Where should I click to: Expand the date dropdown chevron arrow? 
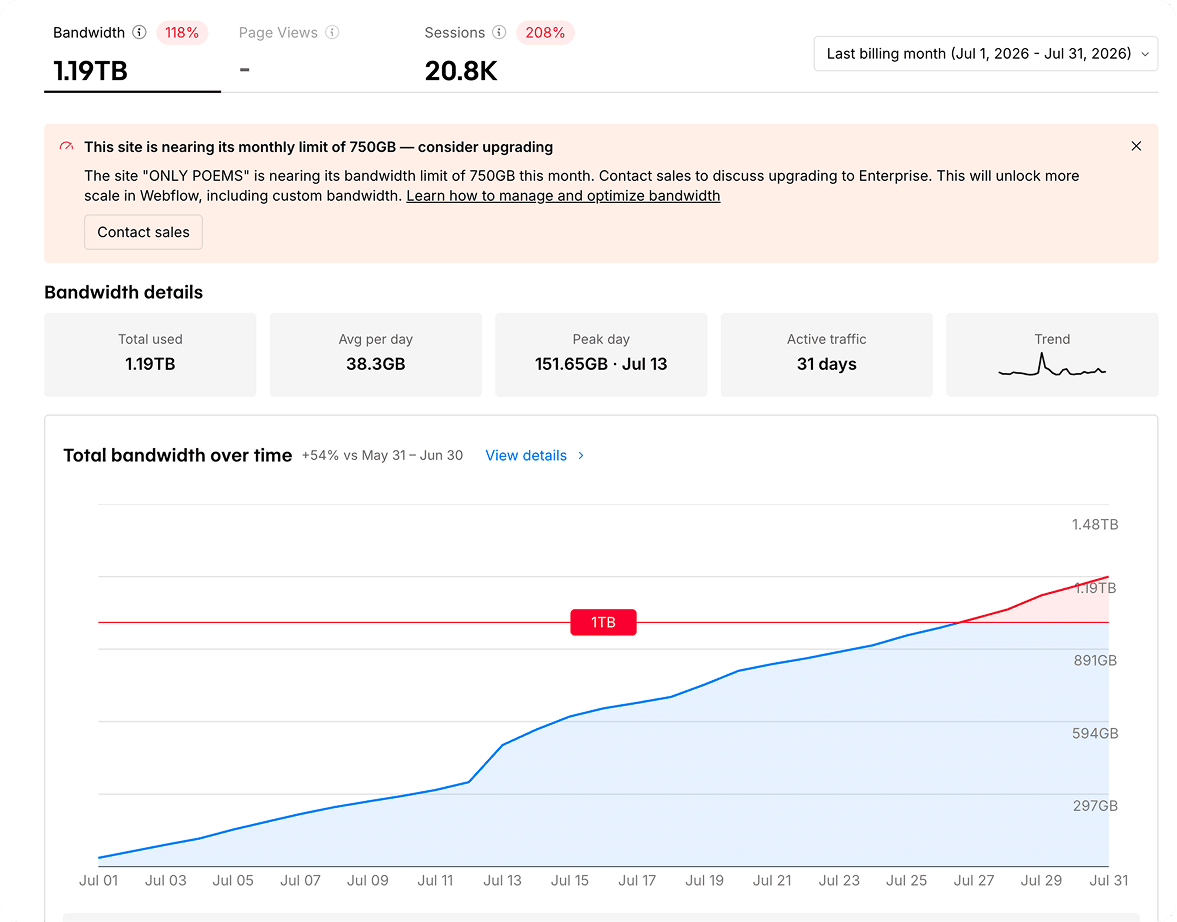click(x=1145, y=54)
